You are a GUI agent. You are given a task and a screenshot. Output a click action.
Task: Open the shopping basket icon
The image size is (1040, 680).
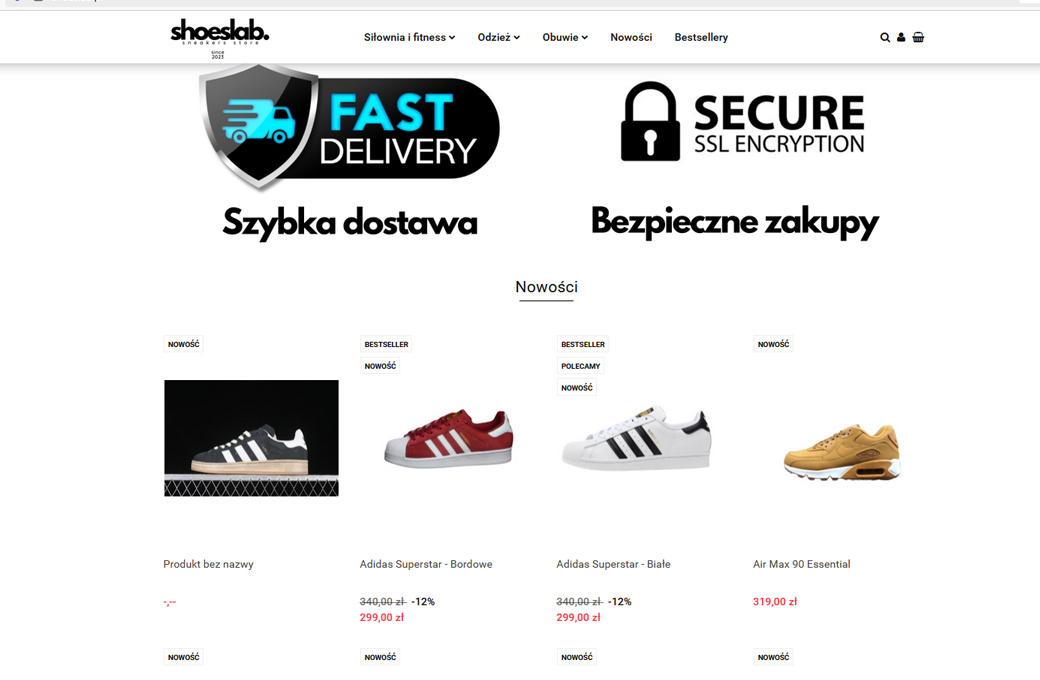pos(918,37)
